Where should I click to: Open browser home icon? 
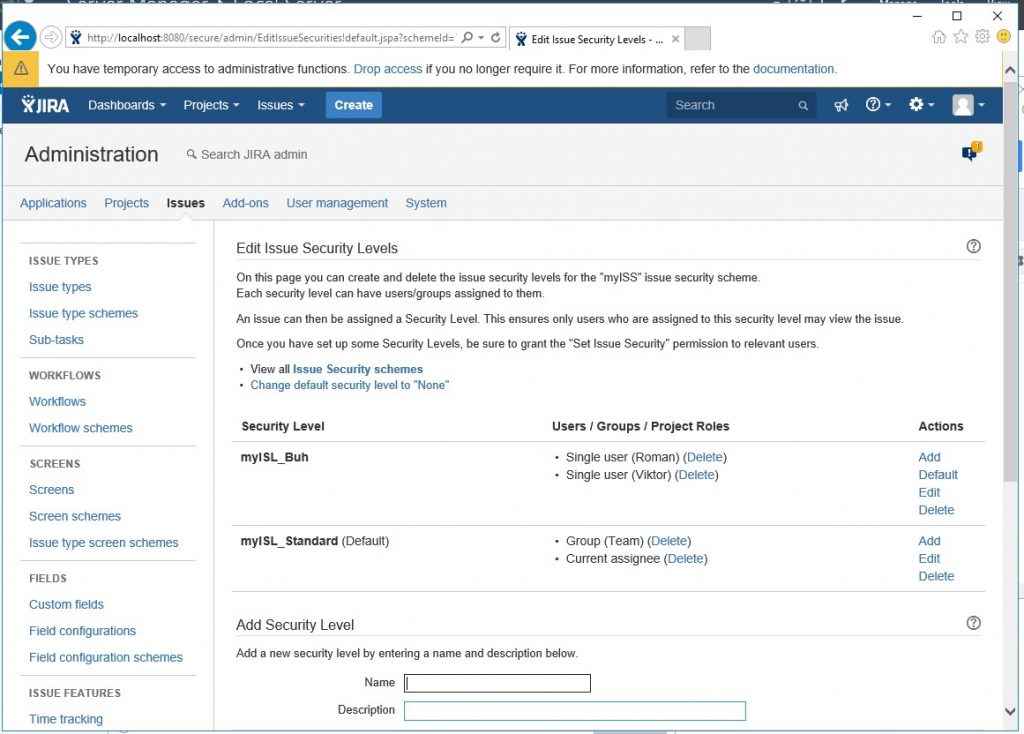[938, 37]
